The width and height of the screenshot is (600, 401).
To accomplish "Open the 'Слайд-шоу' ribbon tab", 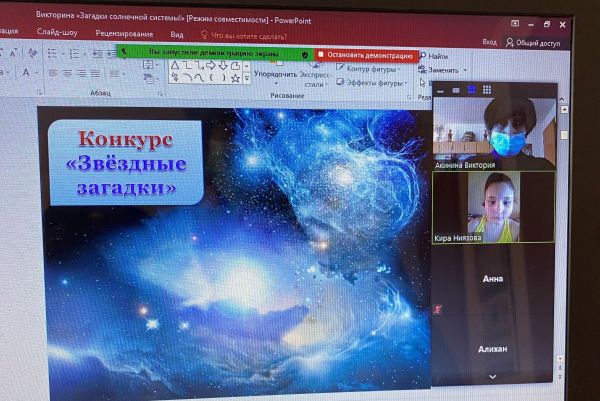I will pos(58,32).
